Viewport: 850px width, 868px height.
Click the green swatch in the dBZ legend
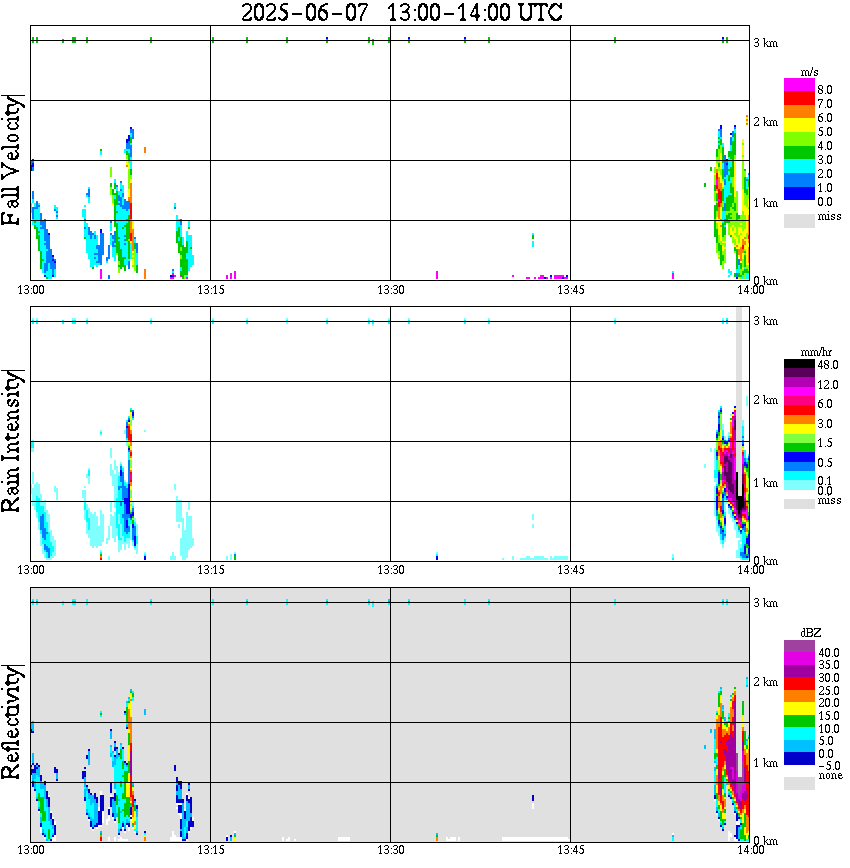click(799, 721)
